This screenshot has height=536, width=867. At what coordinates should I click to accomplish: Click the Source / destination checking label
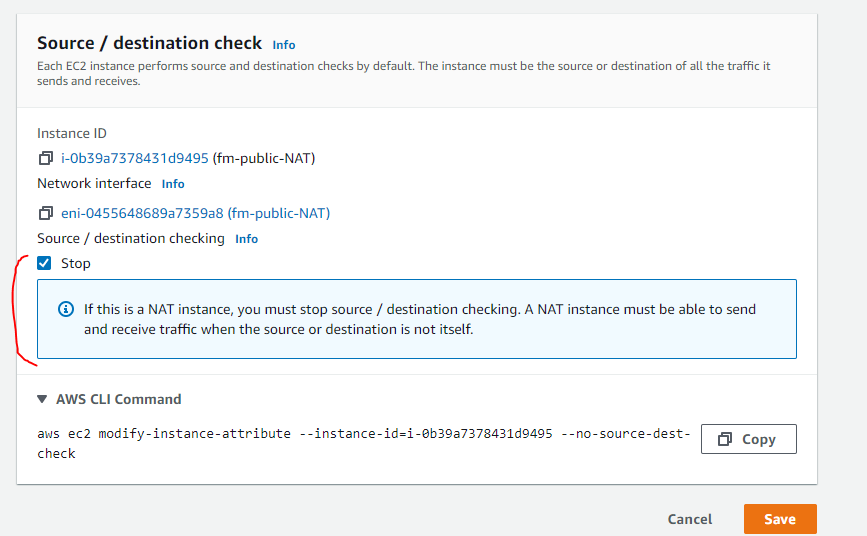point(131,239)
